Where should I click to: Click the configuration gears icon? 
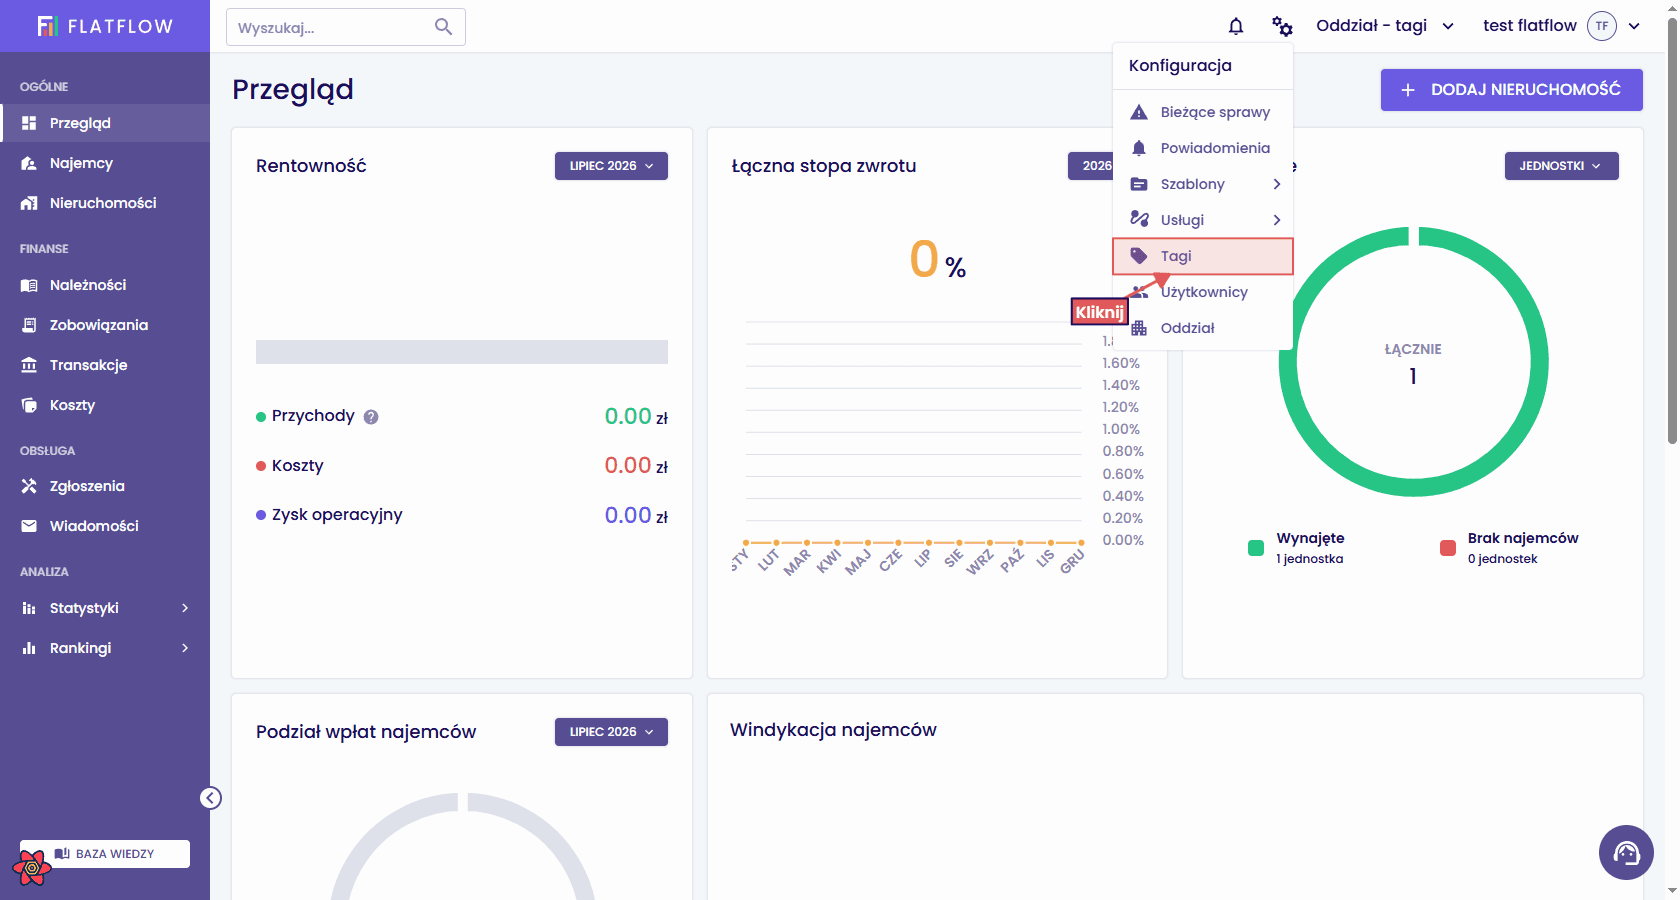point(1282,26)
